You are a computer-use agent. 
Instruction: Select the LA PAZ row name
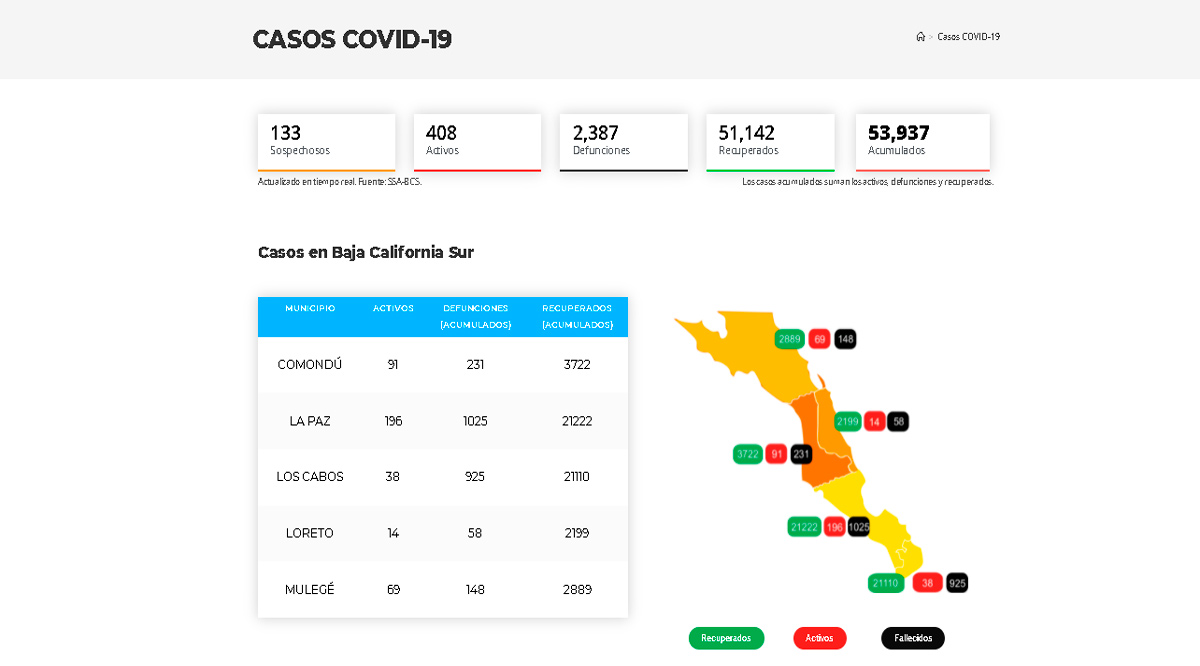(x=310, y=421)
